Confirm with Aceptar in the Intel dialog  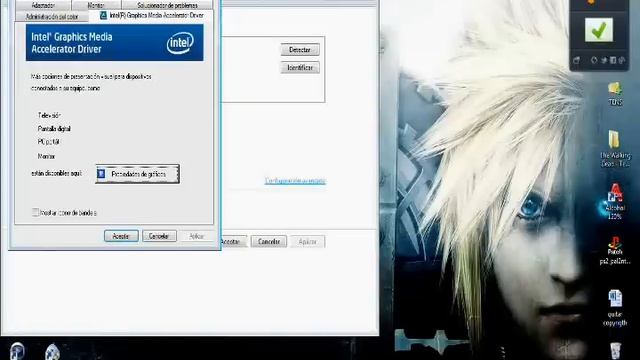click(121, 236)
